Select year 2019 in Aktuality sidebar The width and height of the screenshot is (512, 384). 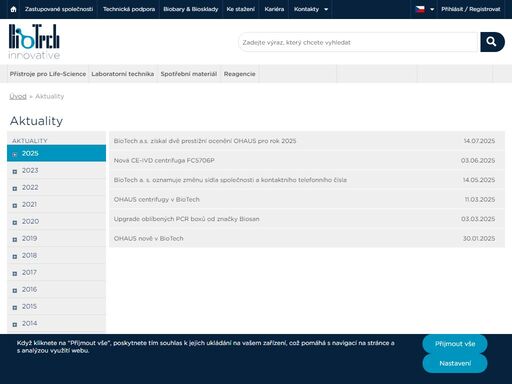(x=56, y=238)
